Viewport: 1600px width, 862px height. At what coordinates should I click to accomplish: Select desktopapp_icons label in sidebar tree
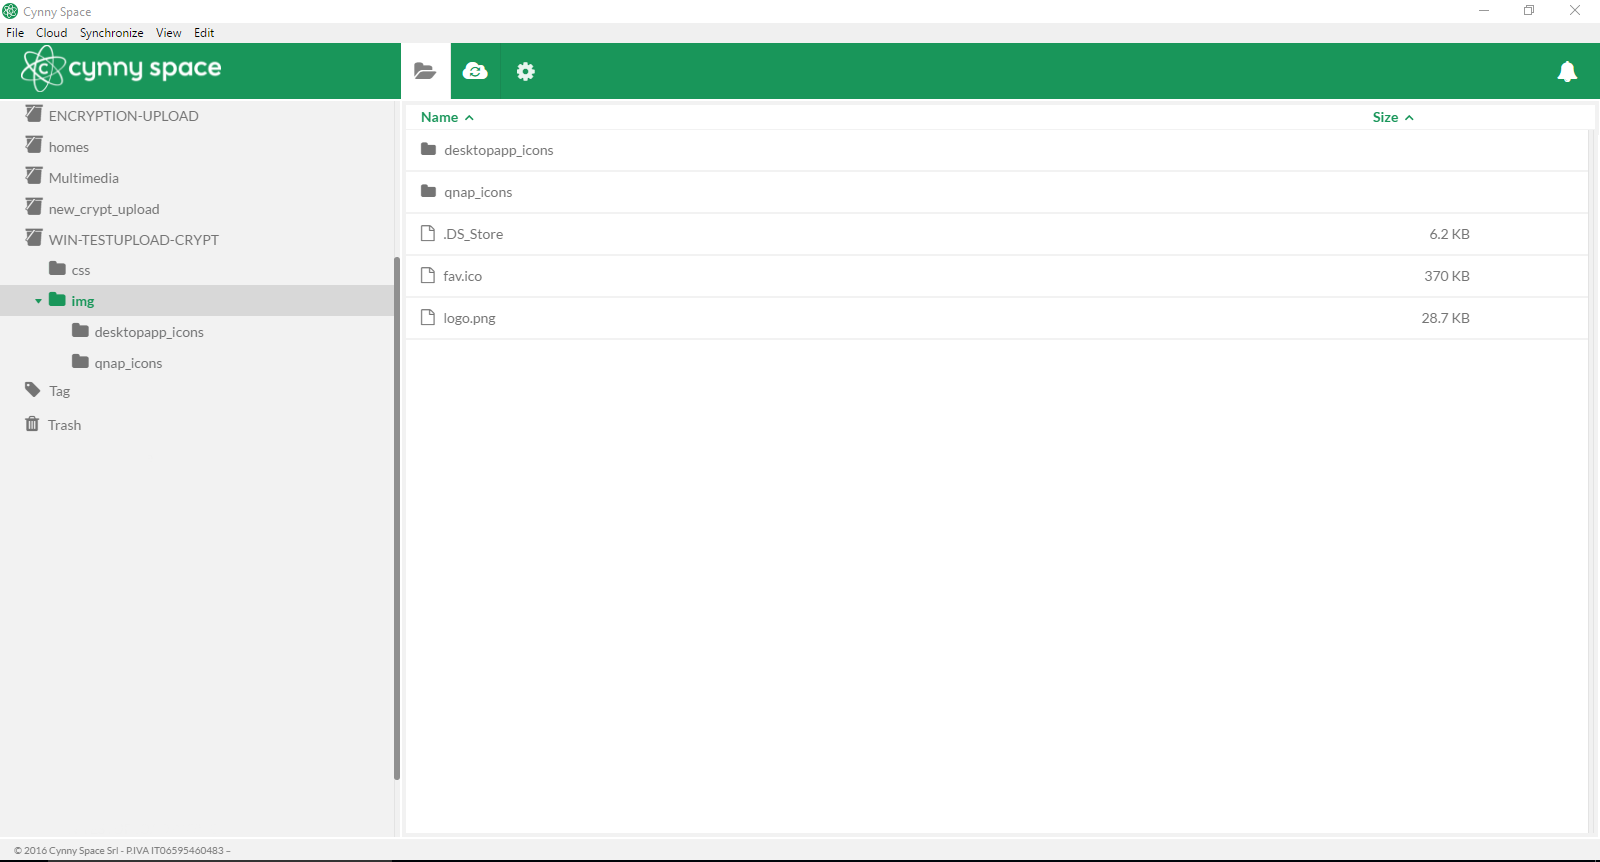pyautogui.click(x=149, y=332)
